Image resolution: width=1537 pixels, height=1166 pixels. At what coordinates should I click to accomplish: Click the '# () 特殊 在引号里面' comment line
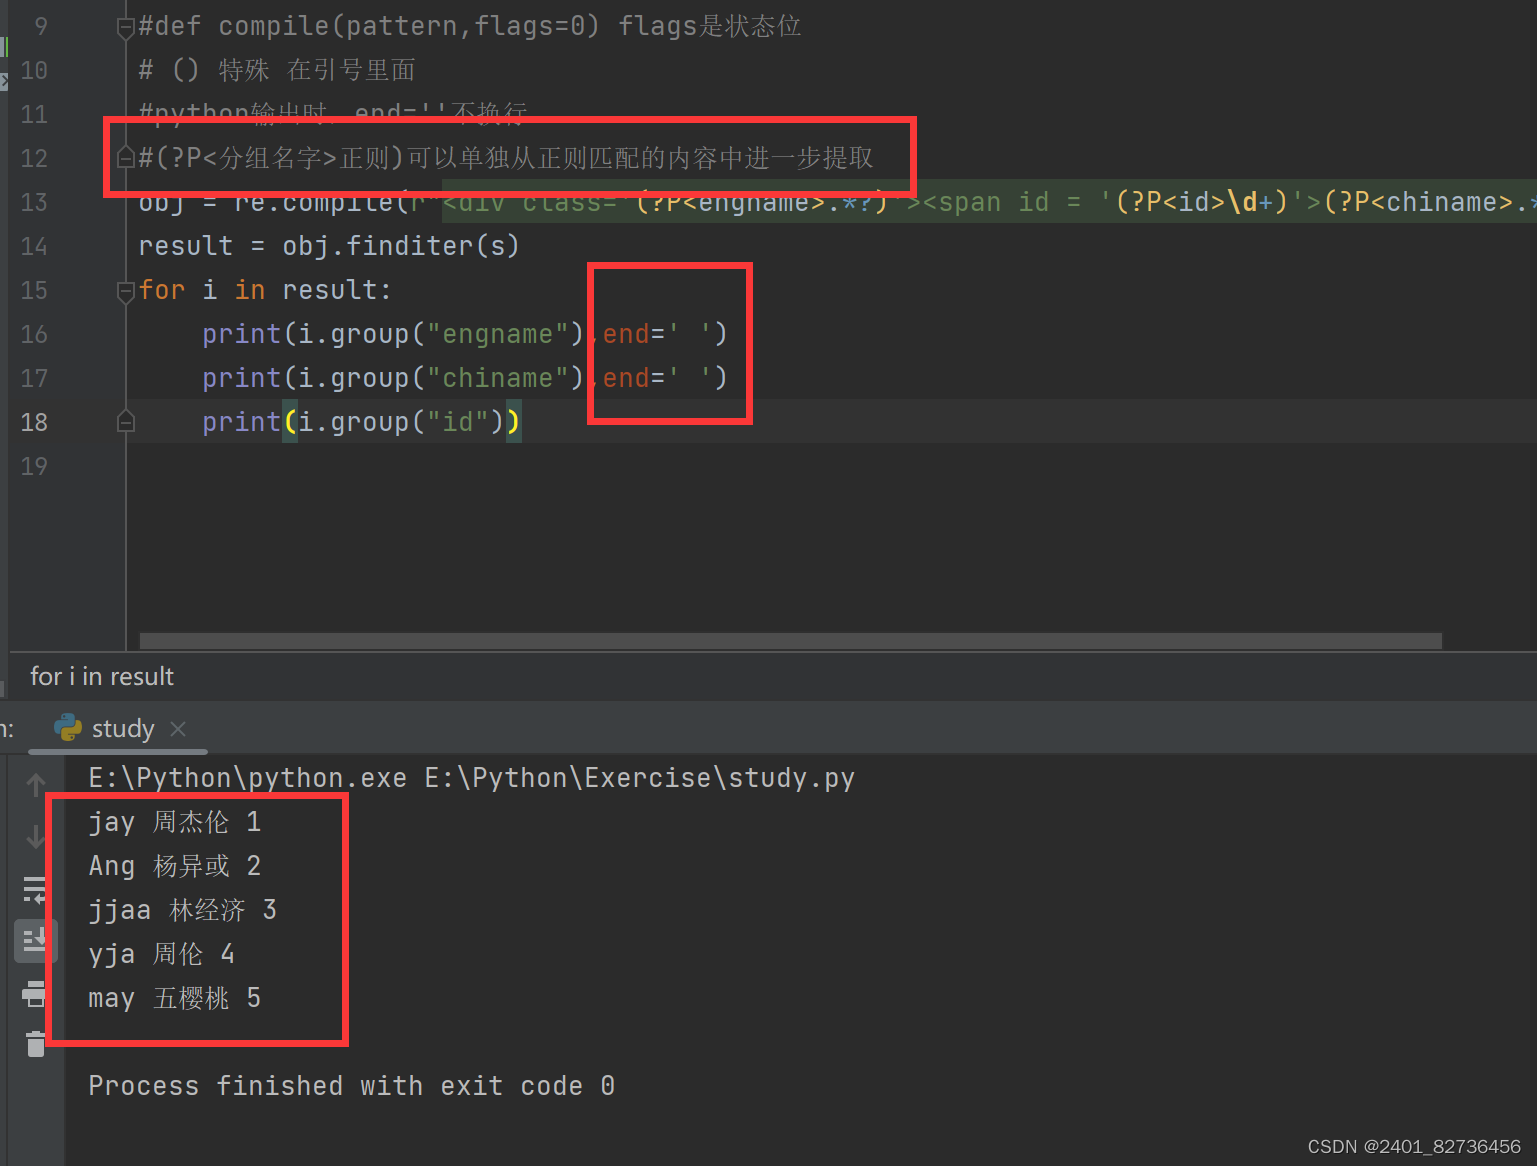277,70
